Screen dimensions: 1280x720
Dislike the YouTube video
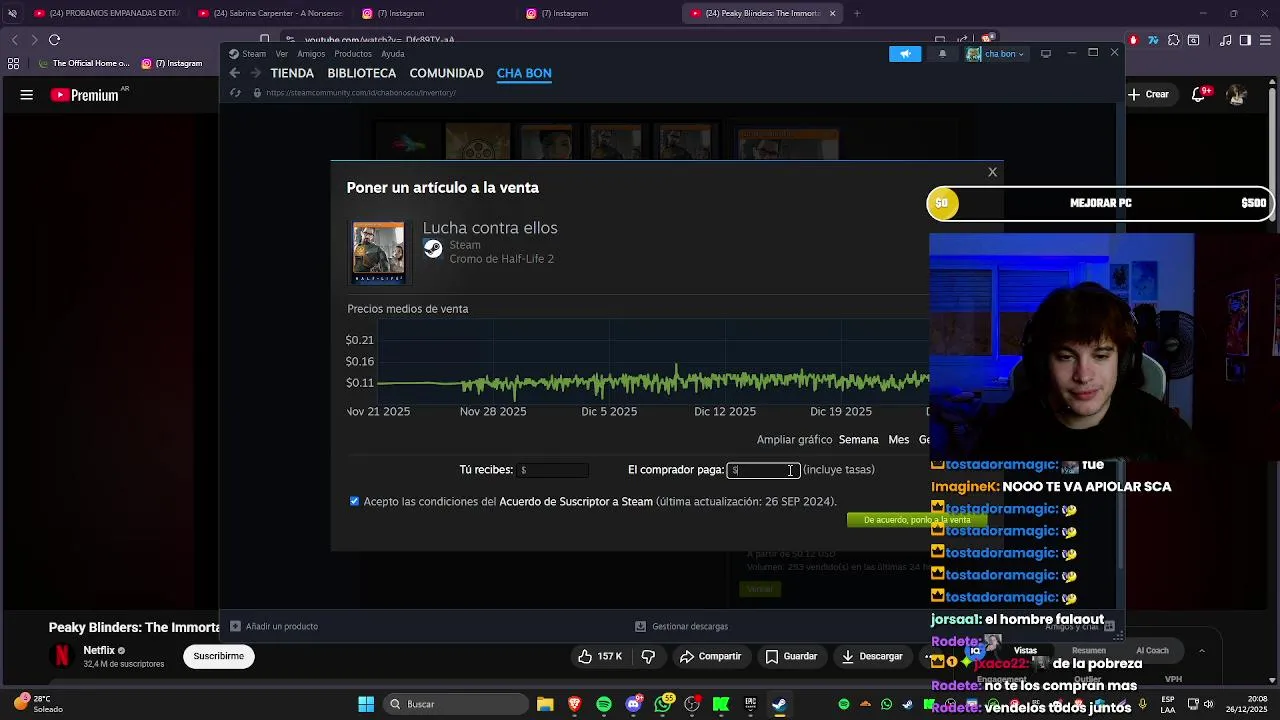[648, 656]
